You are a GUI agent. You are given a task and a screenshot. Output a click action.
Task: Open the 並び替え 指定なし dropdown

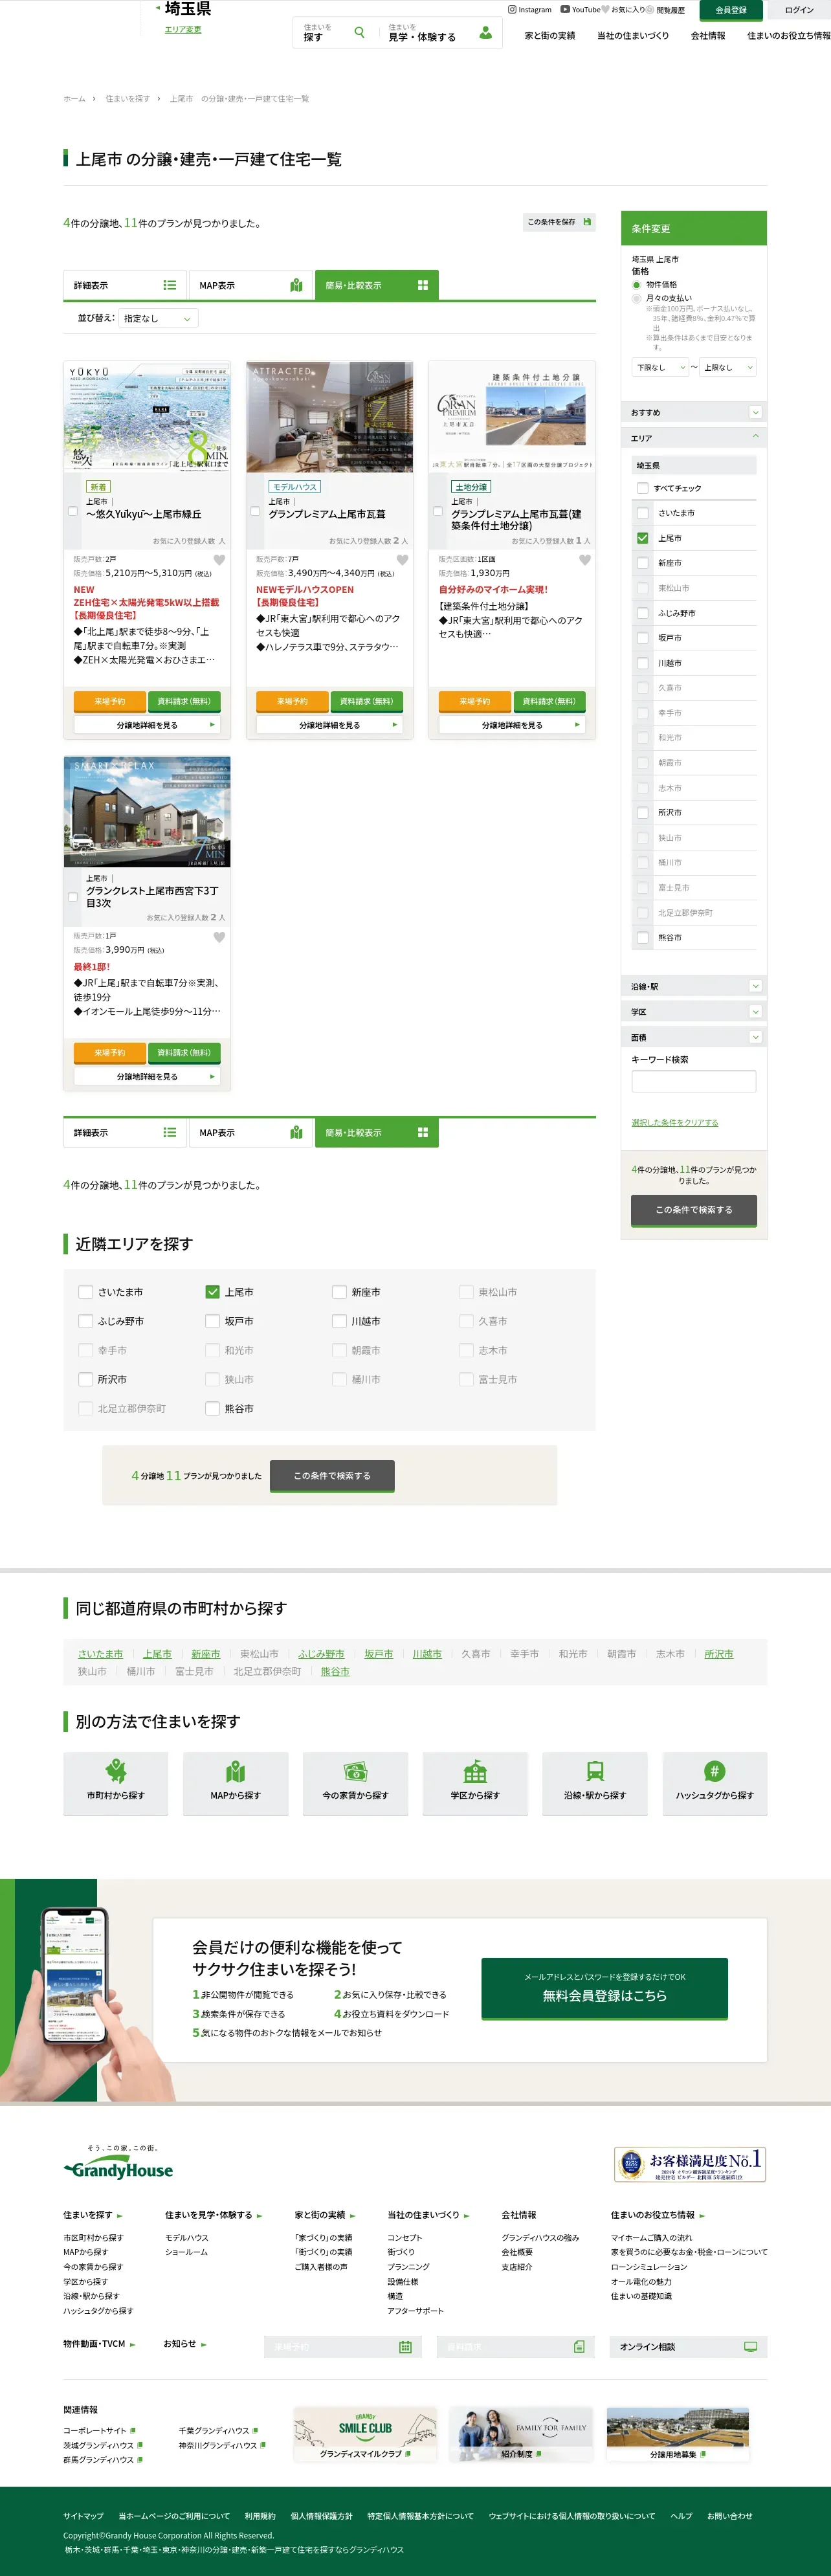pyautogui.click(x=158, y=318)
